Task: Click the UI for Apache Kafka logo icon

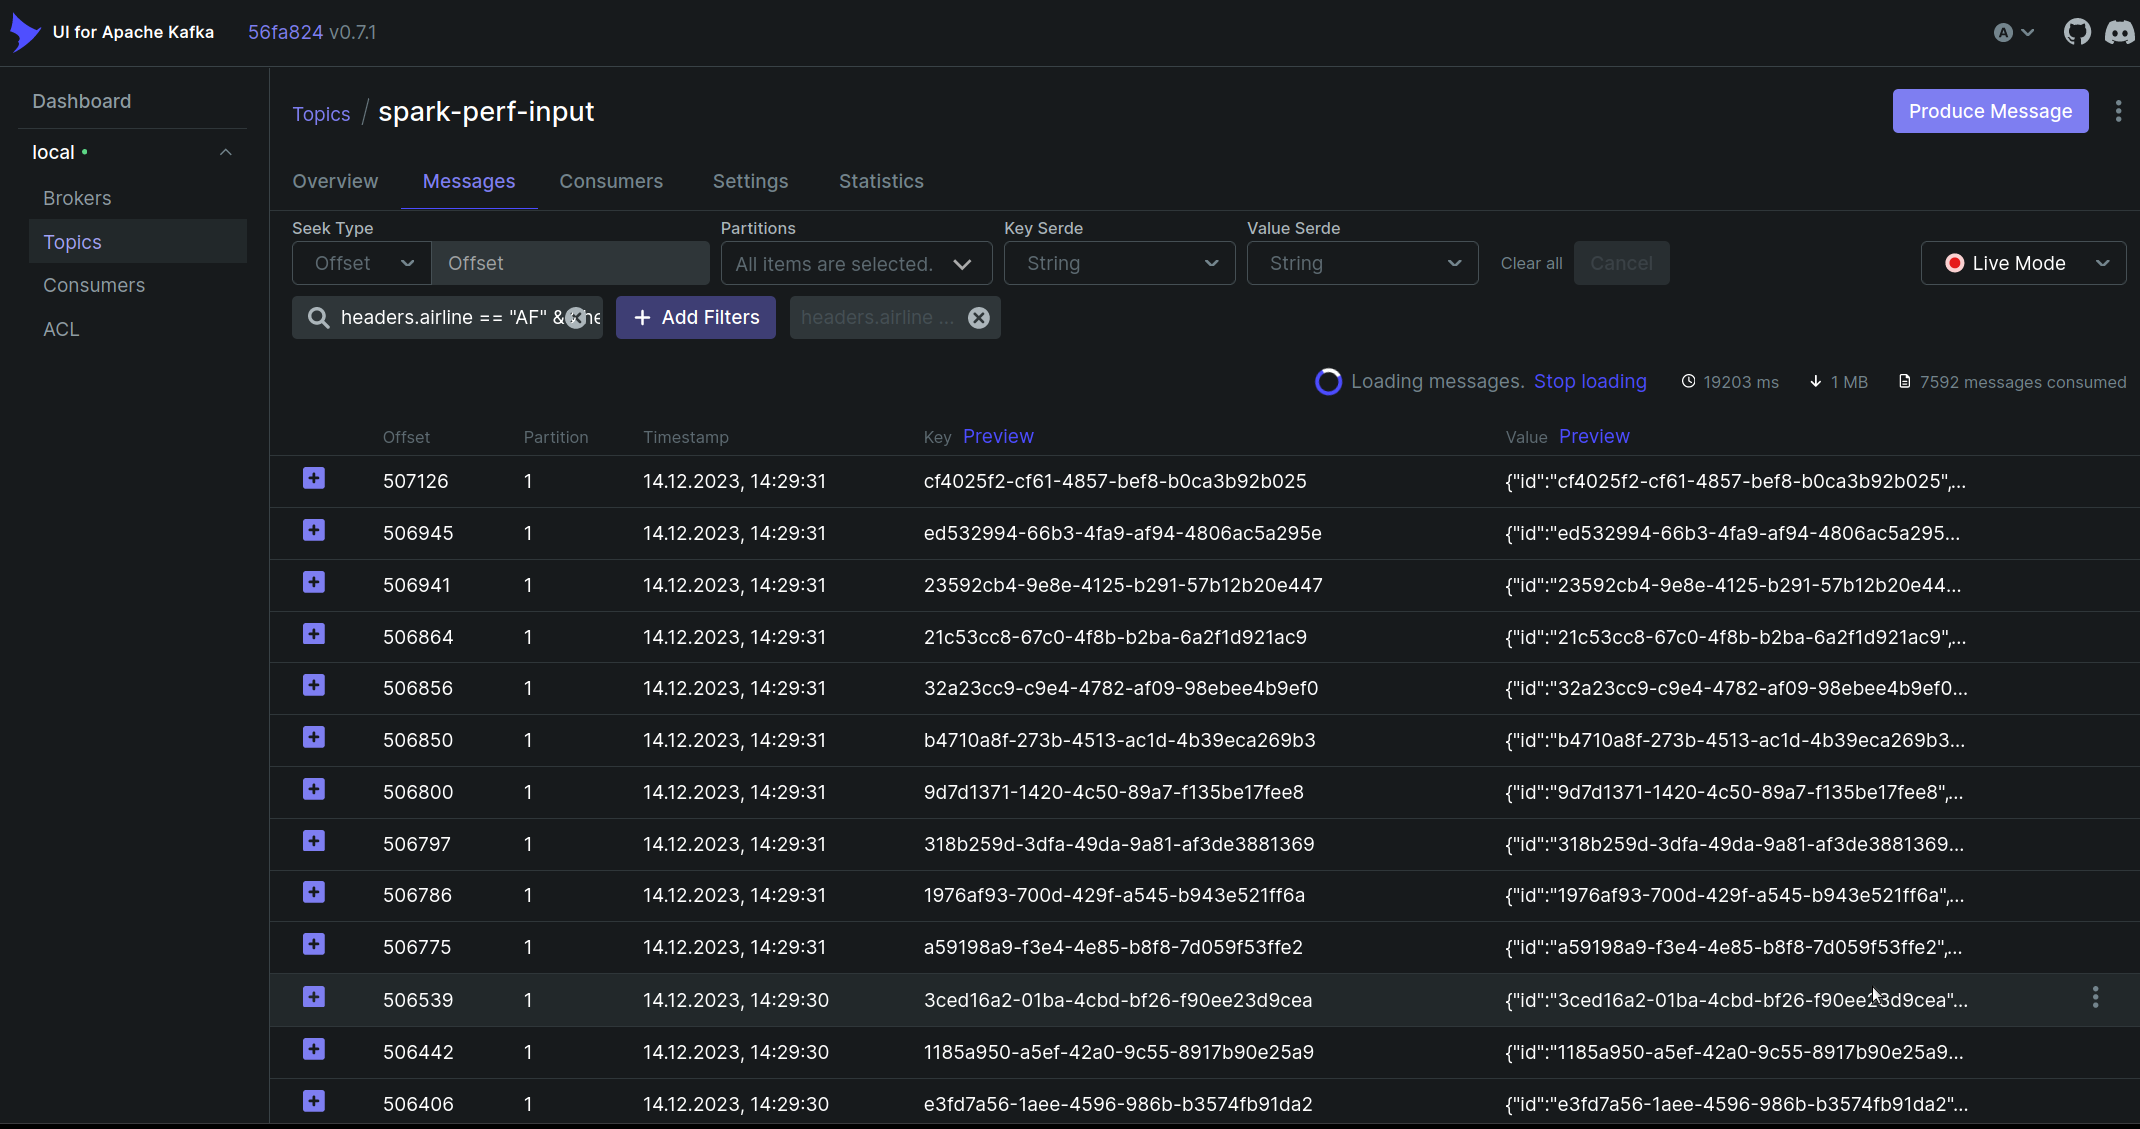Action: (25, 32)
